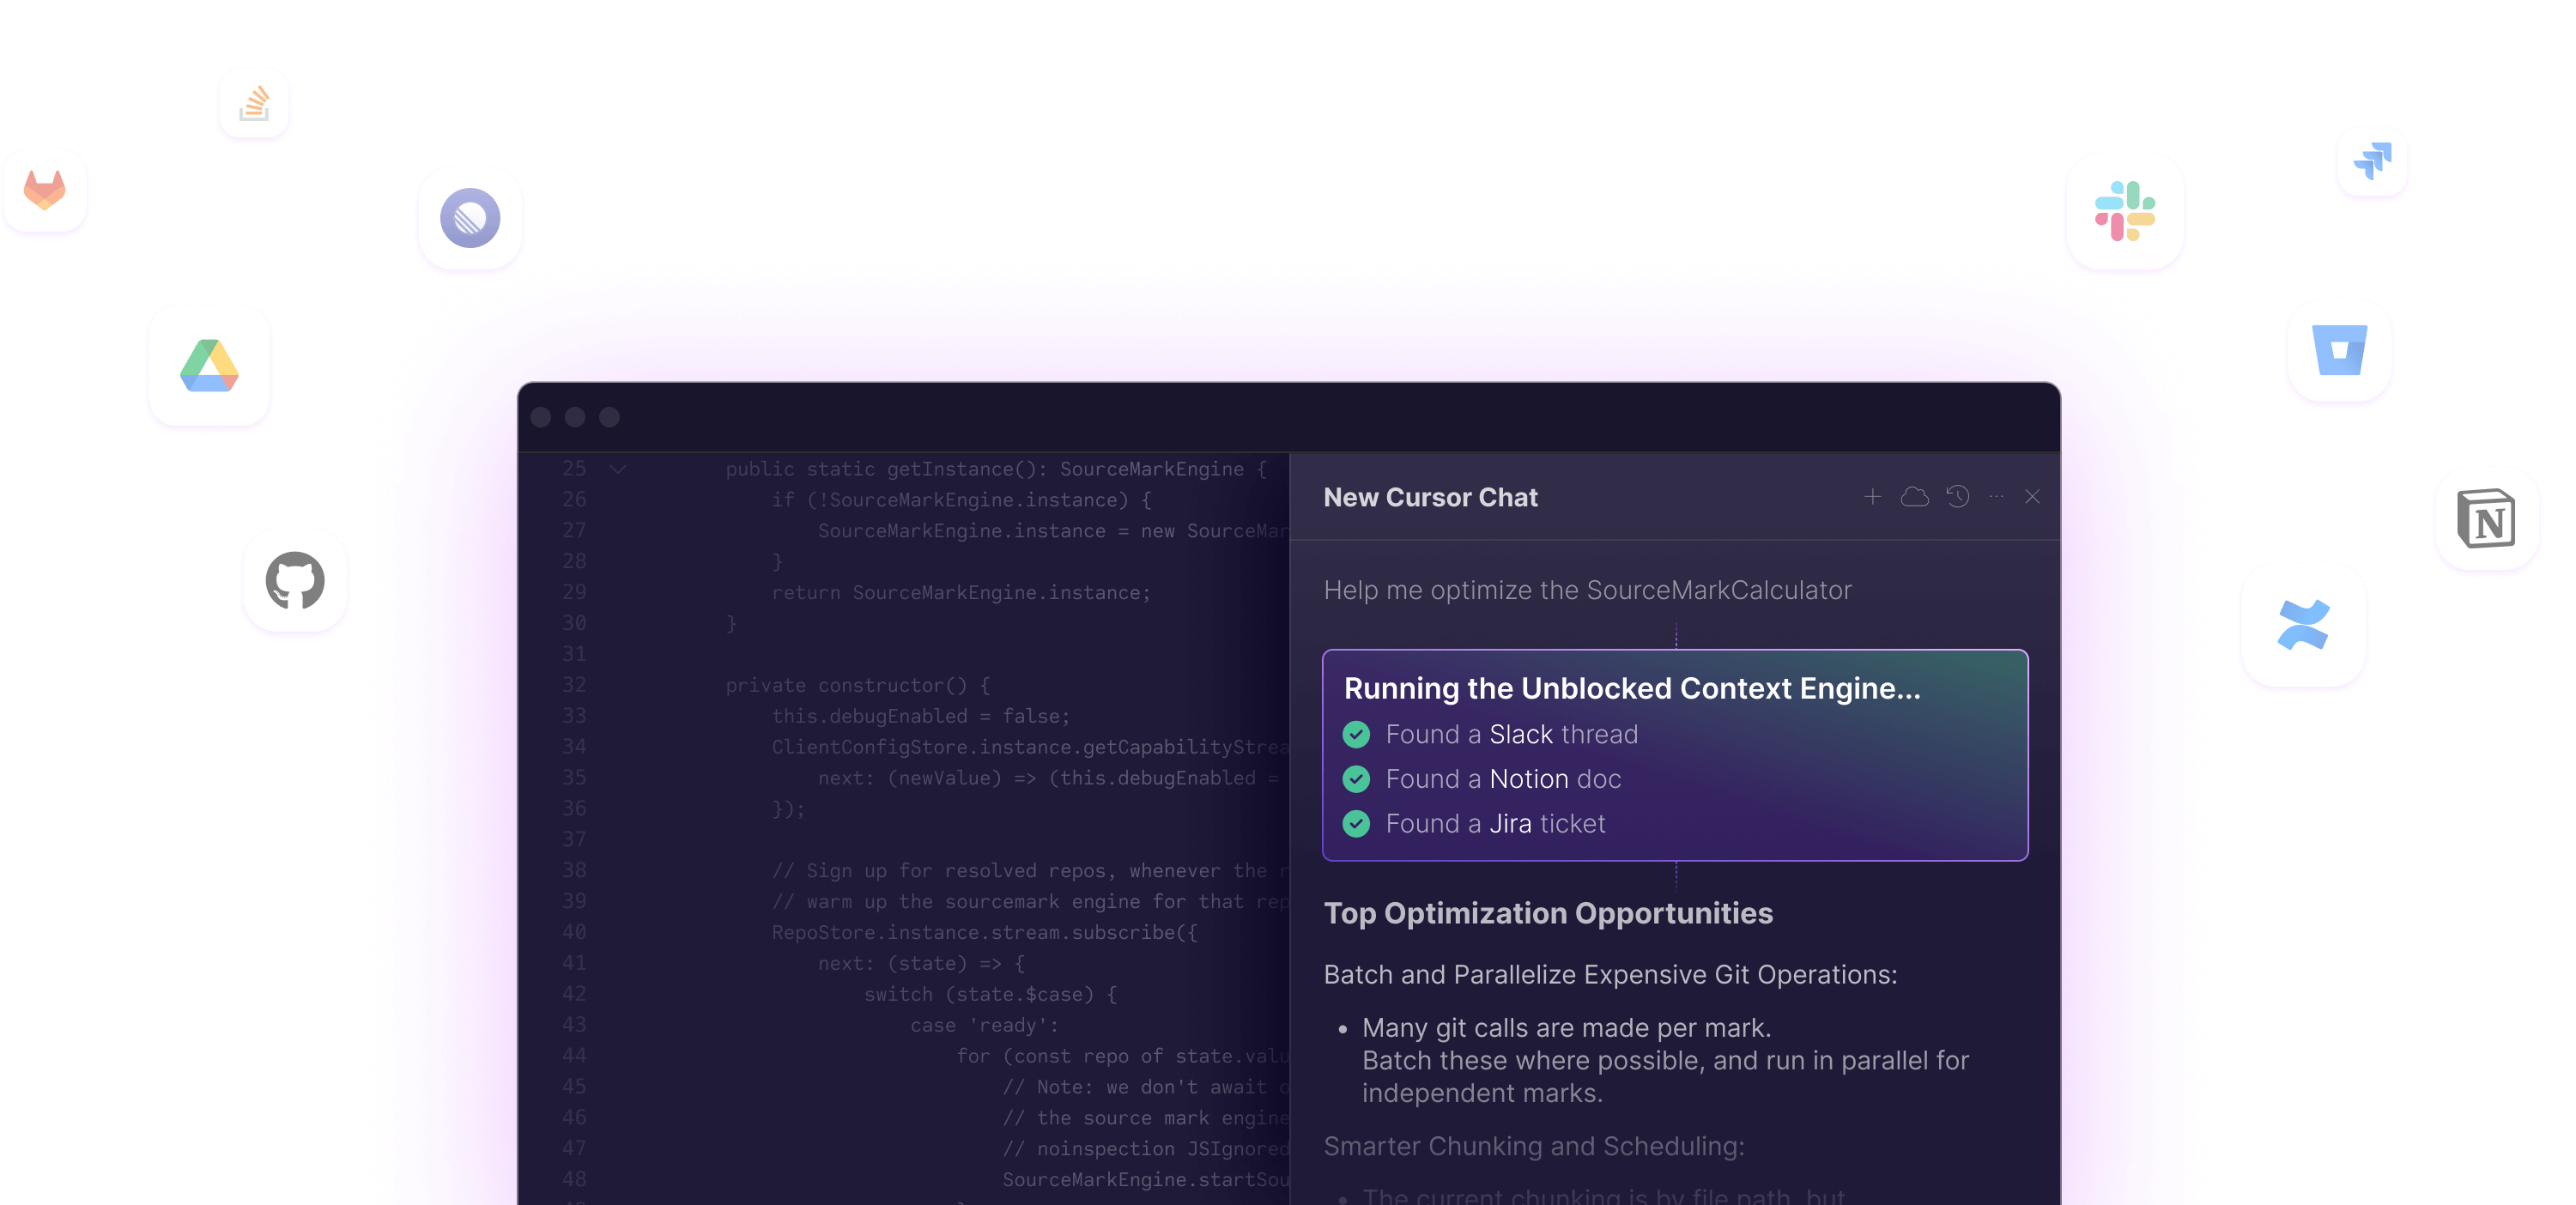Click green check beside Notion doc
Viewport: 2576px width, 1205px height.
(x=1356, y=779)
